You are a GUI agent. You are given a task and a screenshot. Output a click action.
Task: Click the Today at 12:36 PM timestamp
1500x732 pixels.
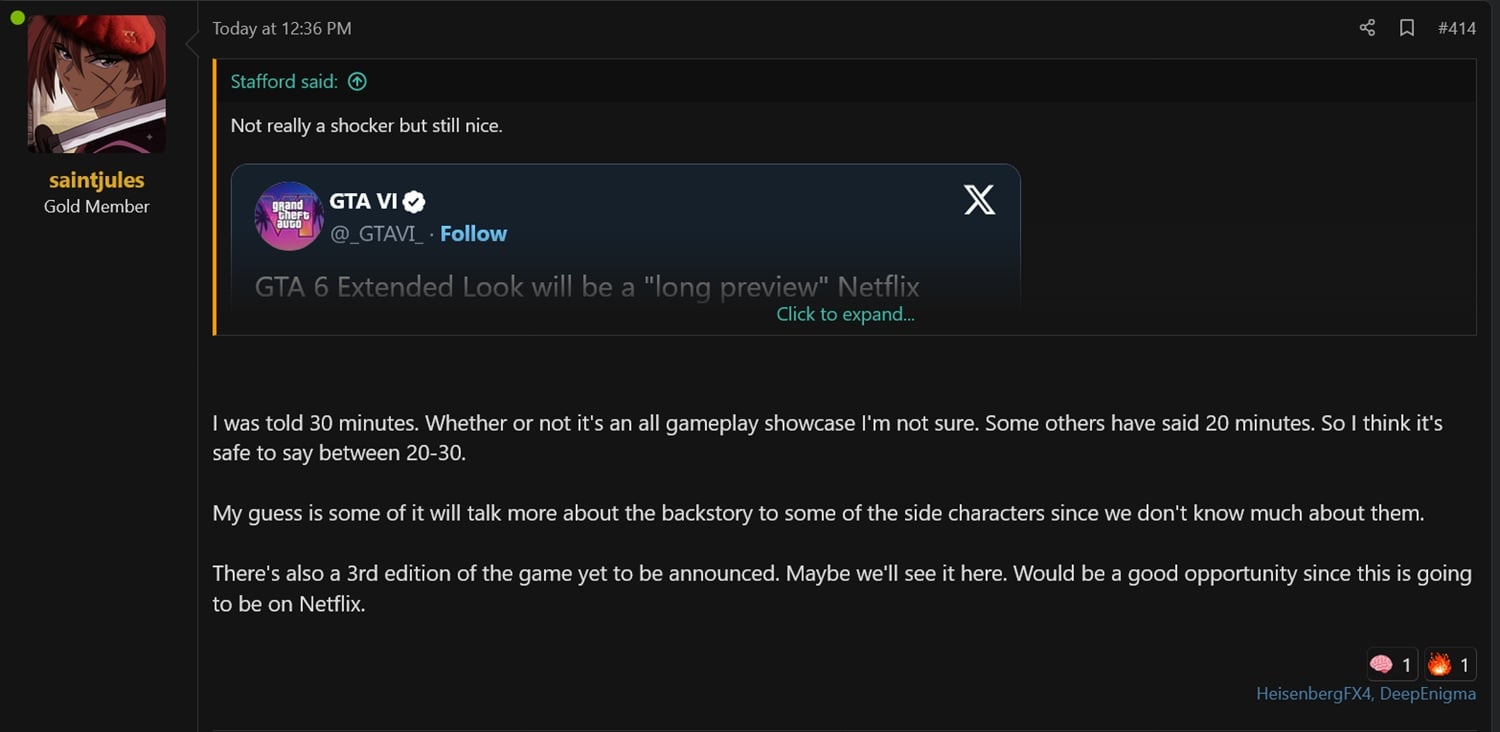[282, 29]
